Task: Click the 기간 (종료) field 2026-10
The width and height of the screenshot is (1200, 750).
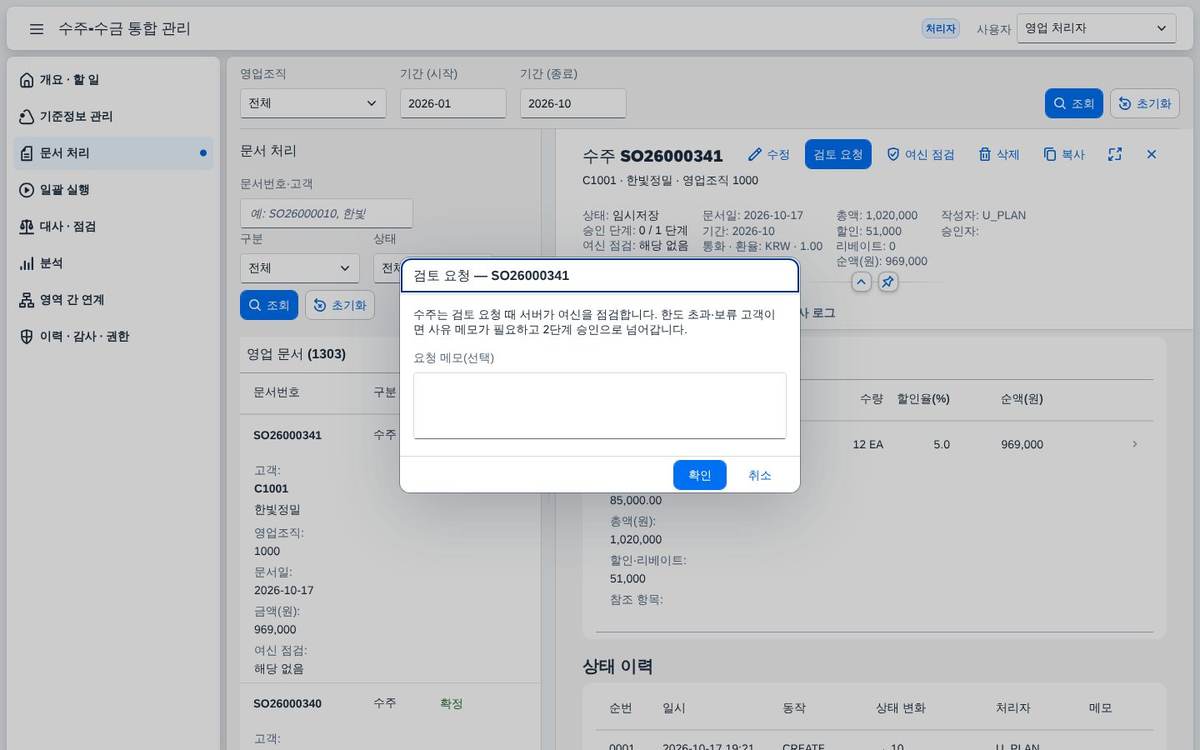Action: pyautogui.click(x=573, y=103)
